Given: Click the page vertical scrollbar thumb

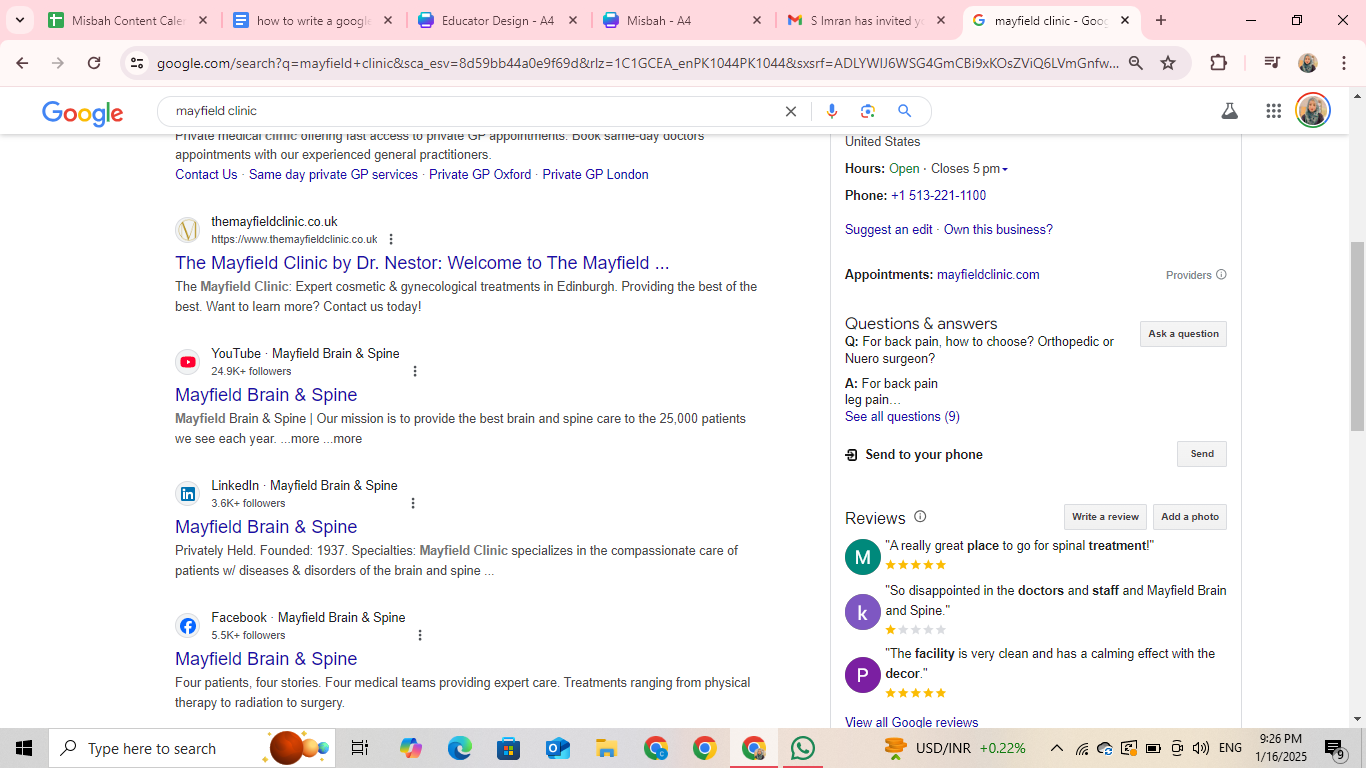Looking at the screenshot, I should click(1357, 336).
